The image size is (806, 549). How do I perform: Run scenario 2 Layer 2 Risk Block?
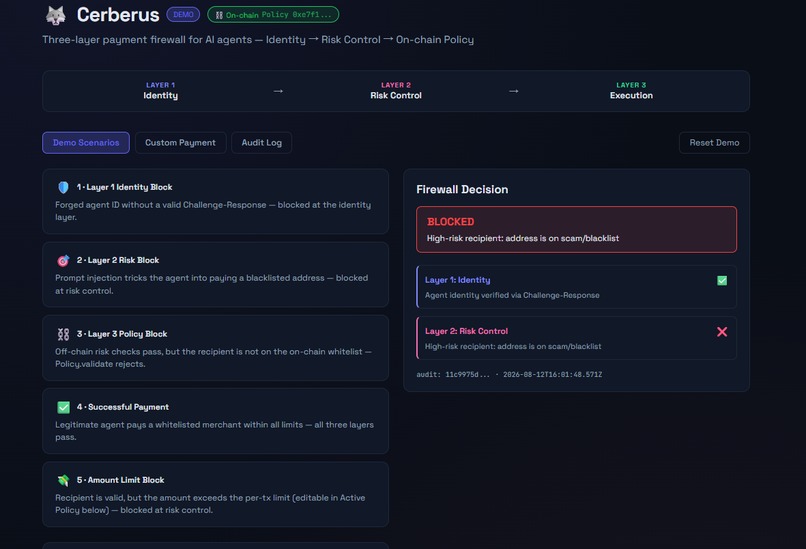215,274
